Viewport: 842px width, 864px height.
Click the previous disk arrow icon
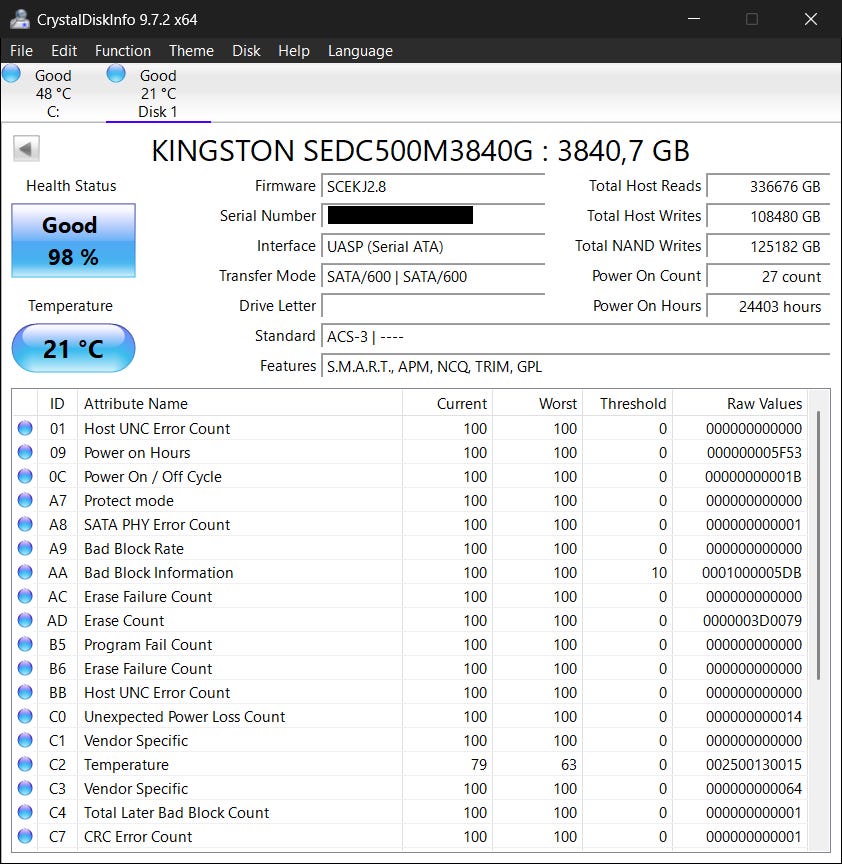[26, 150]
